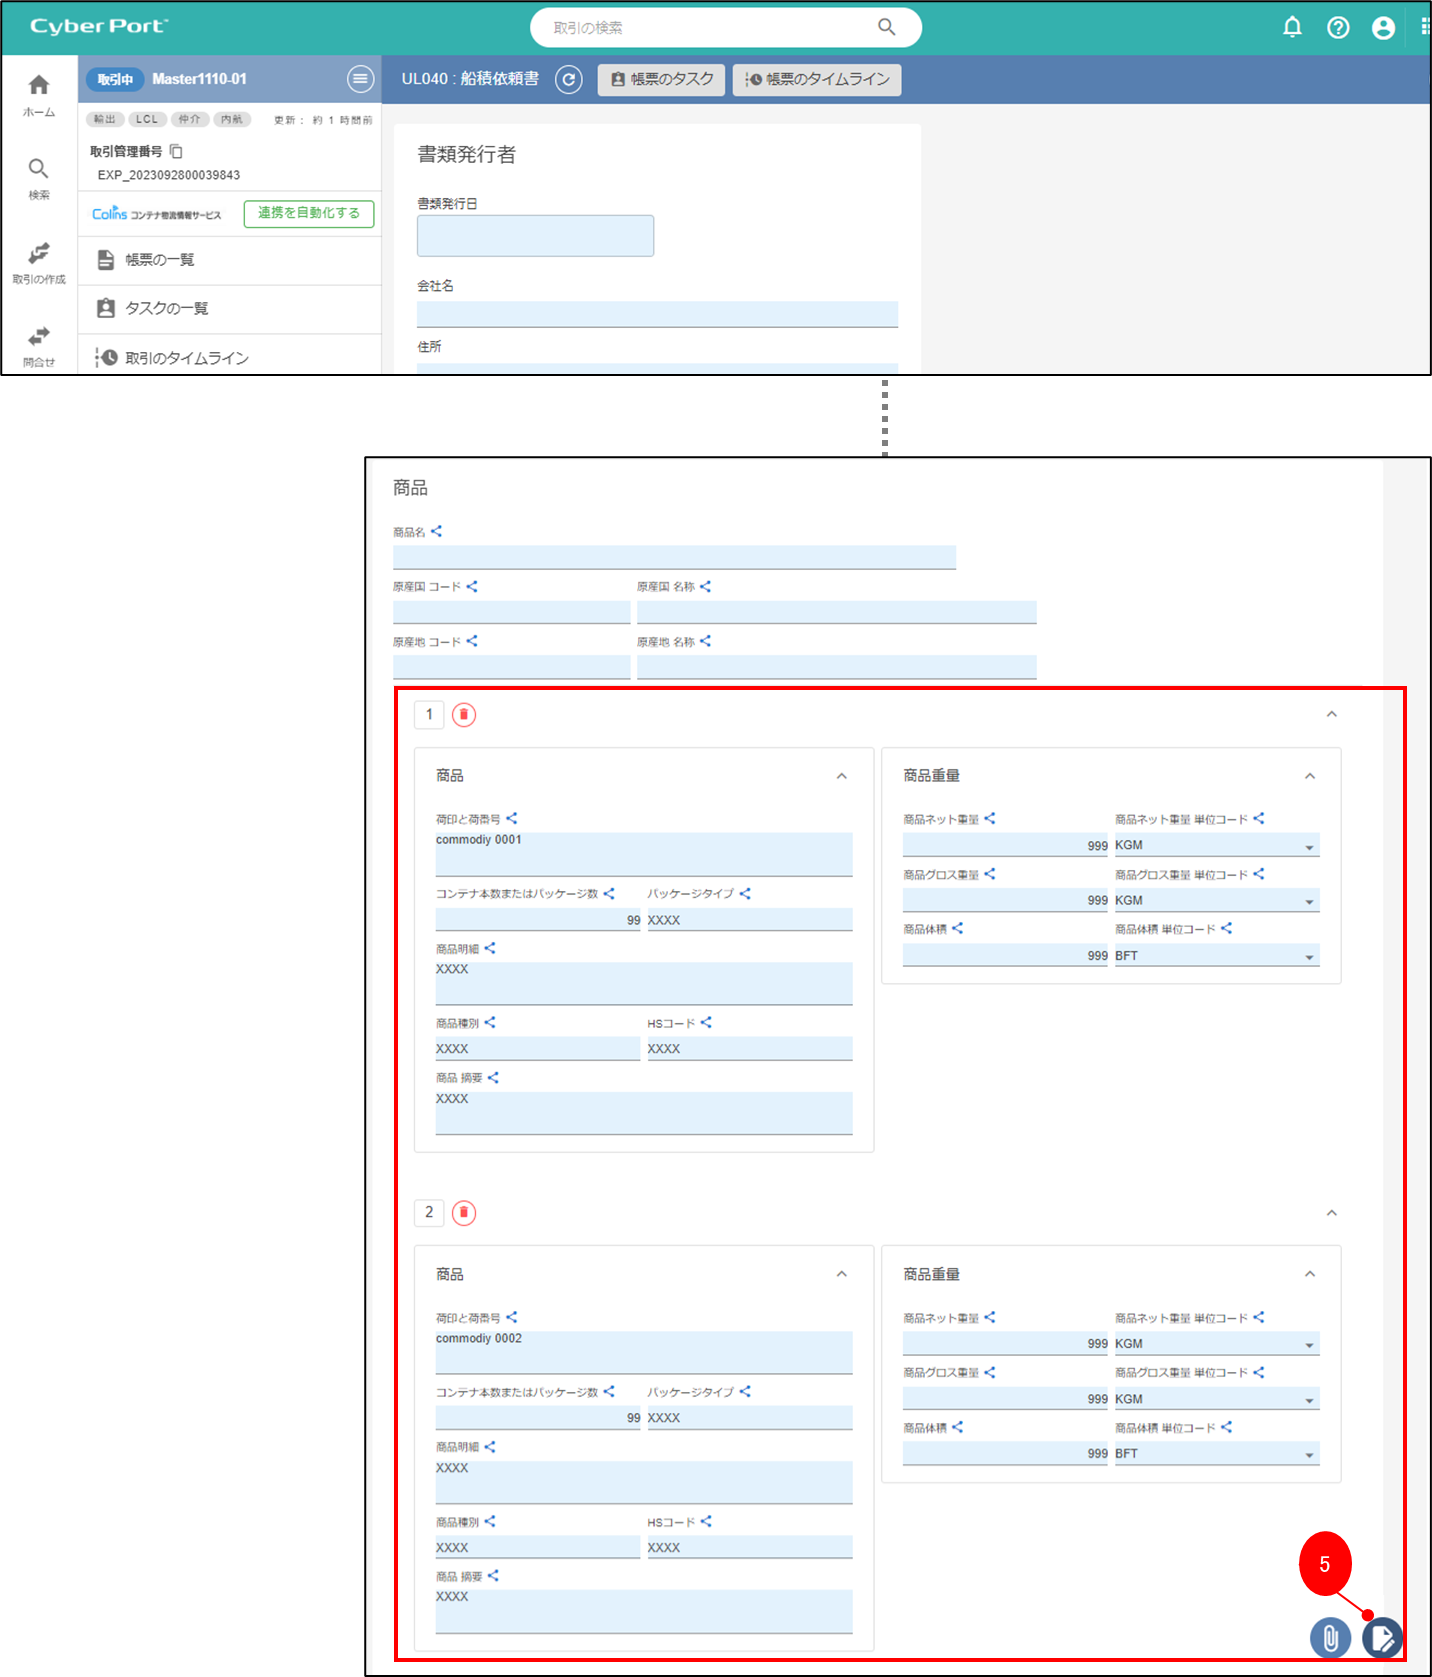Click the search magnifier in top bar
The height and width of the screenshot is (1677, 1432).
click(886, 27)
